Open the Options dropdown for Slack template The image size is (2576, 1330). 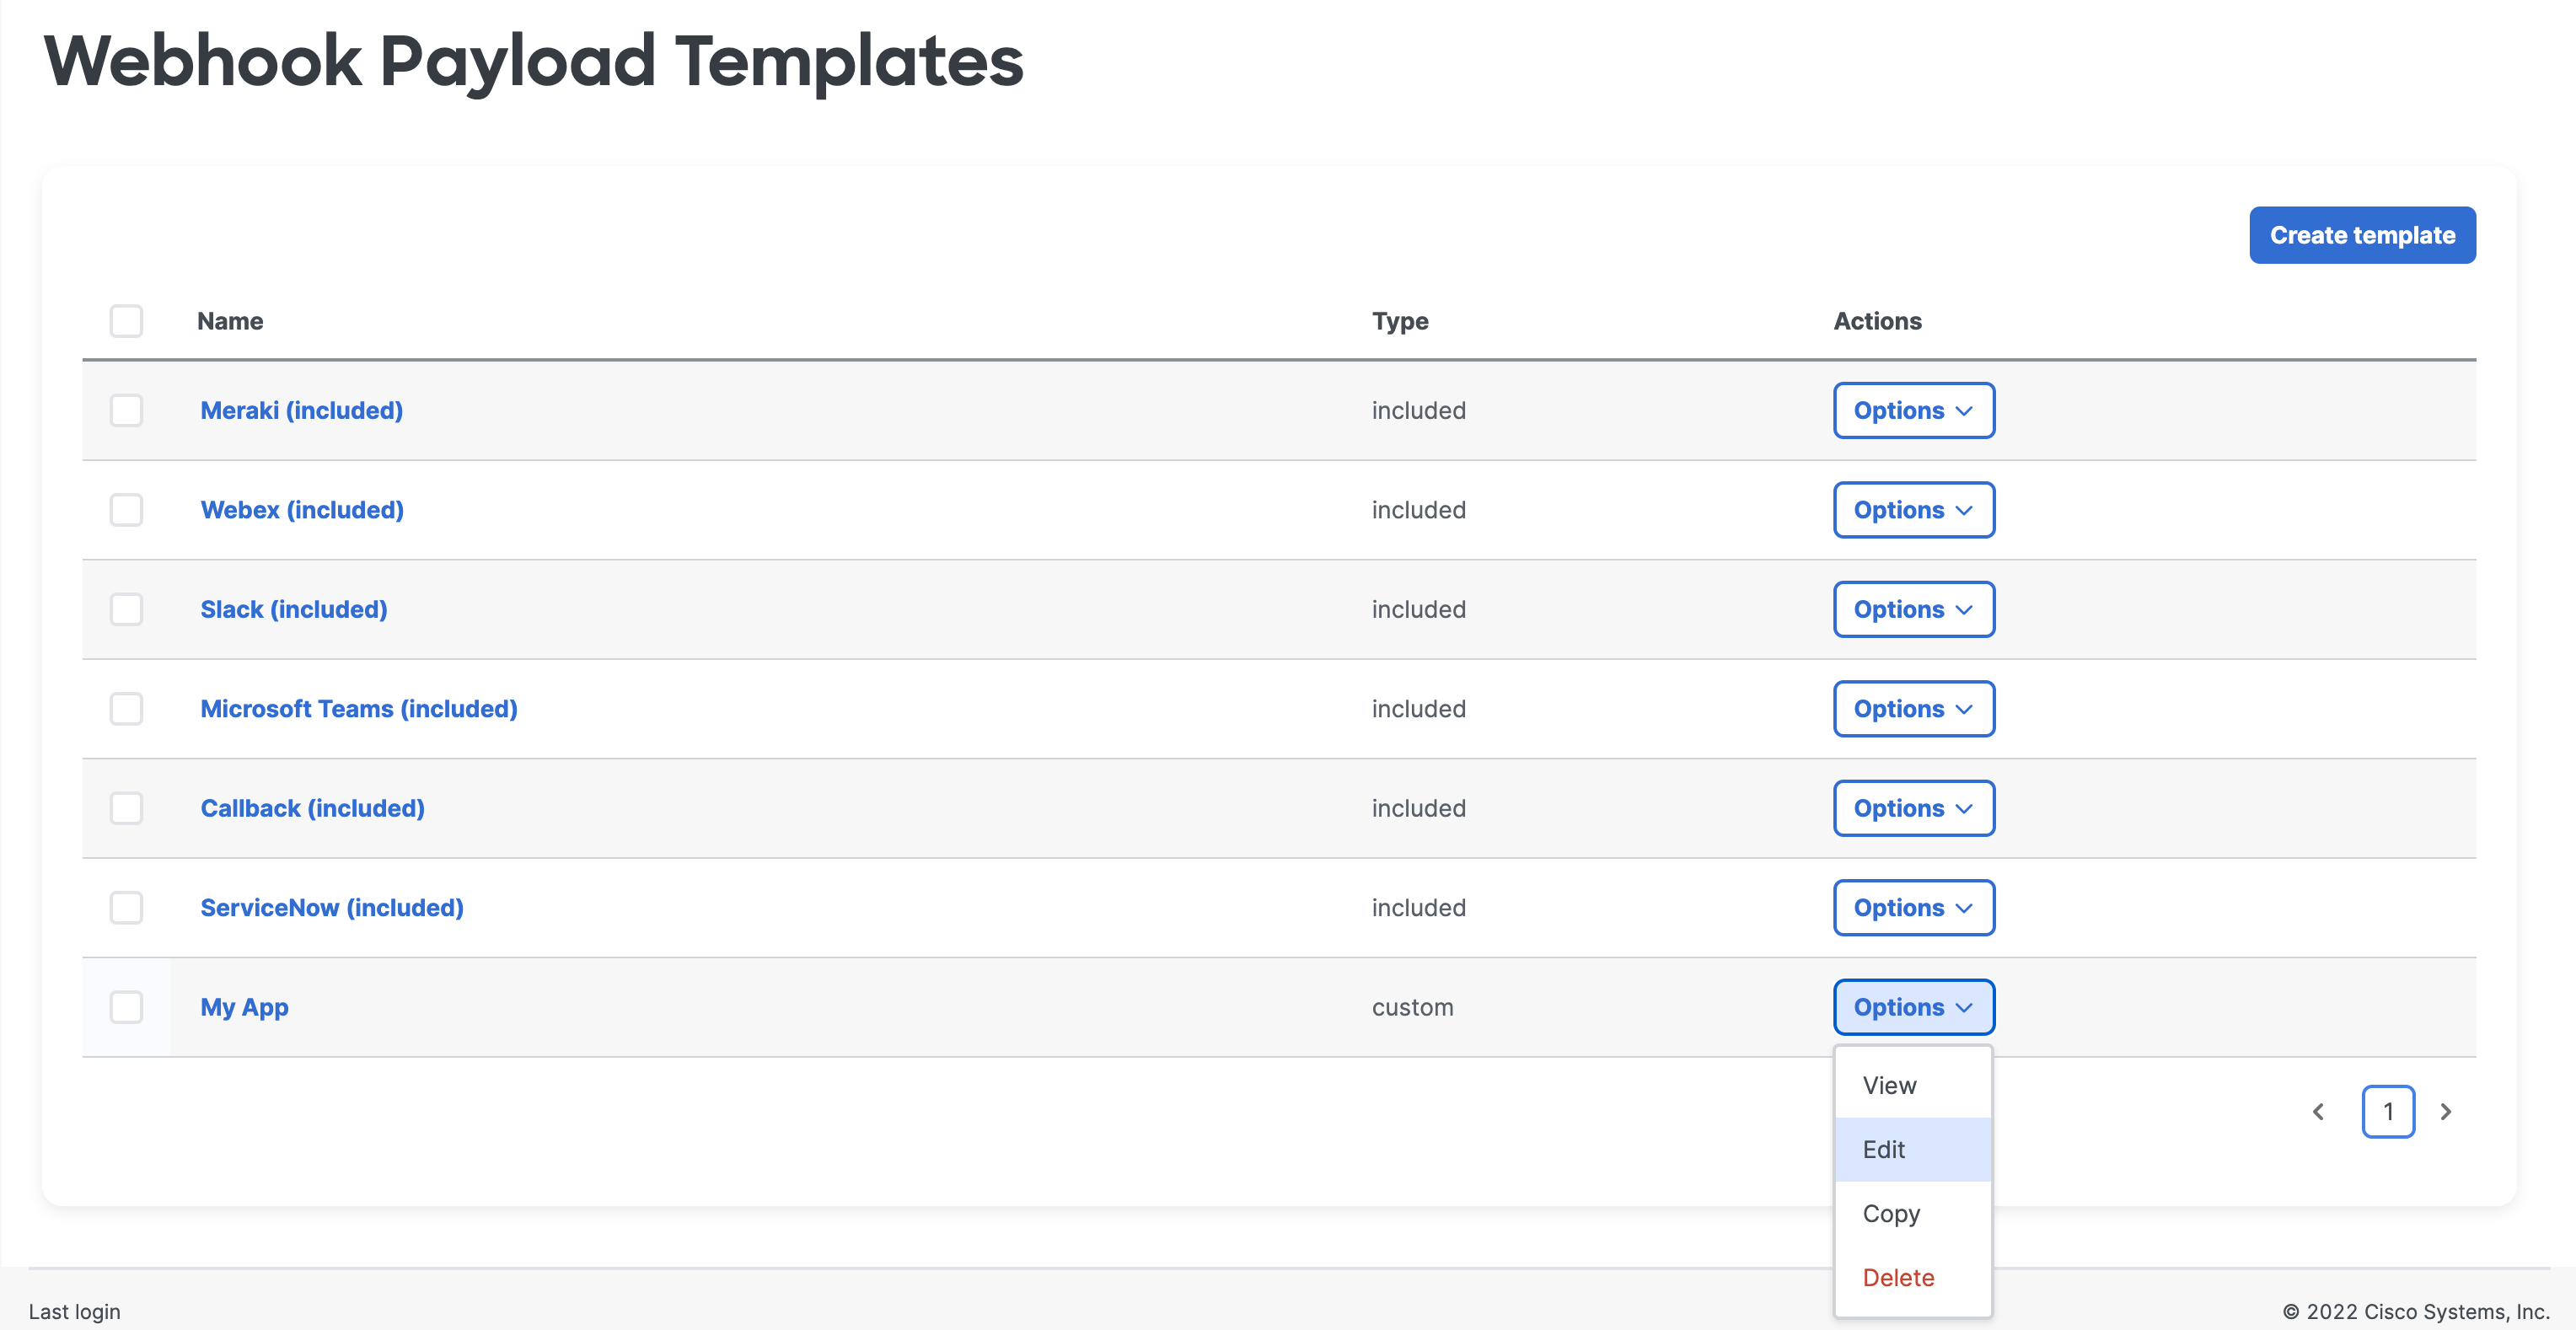(1913, 608)
